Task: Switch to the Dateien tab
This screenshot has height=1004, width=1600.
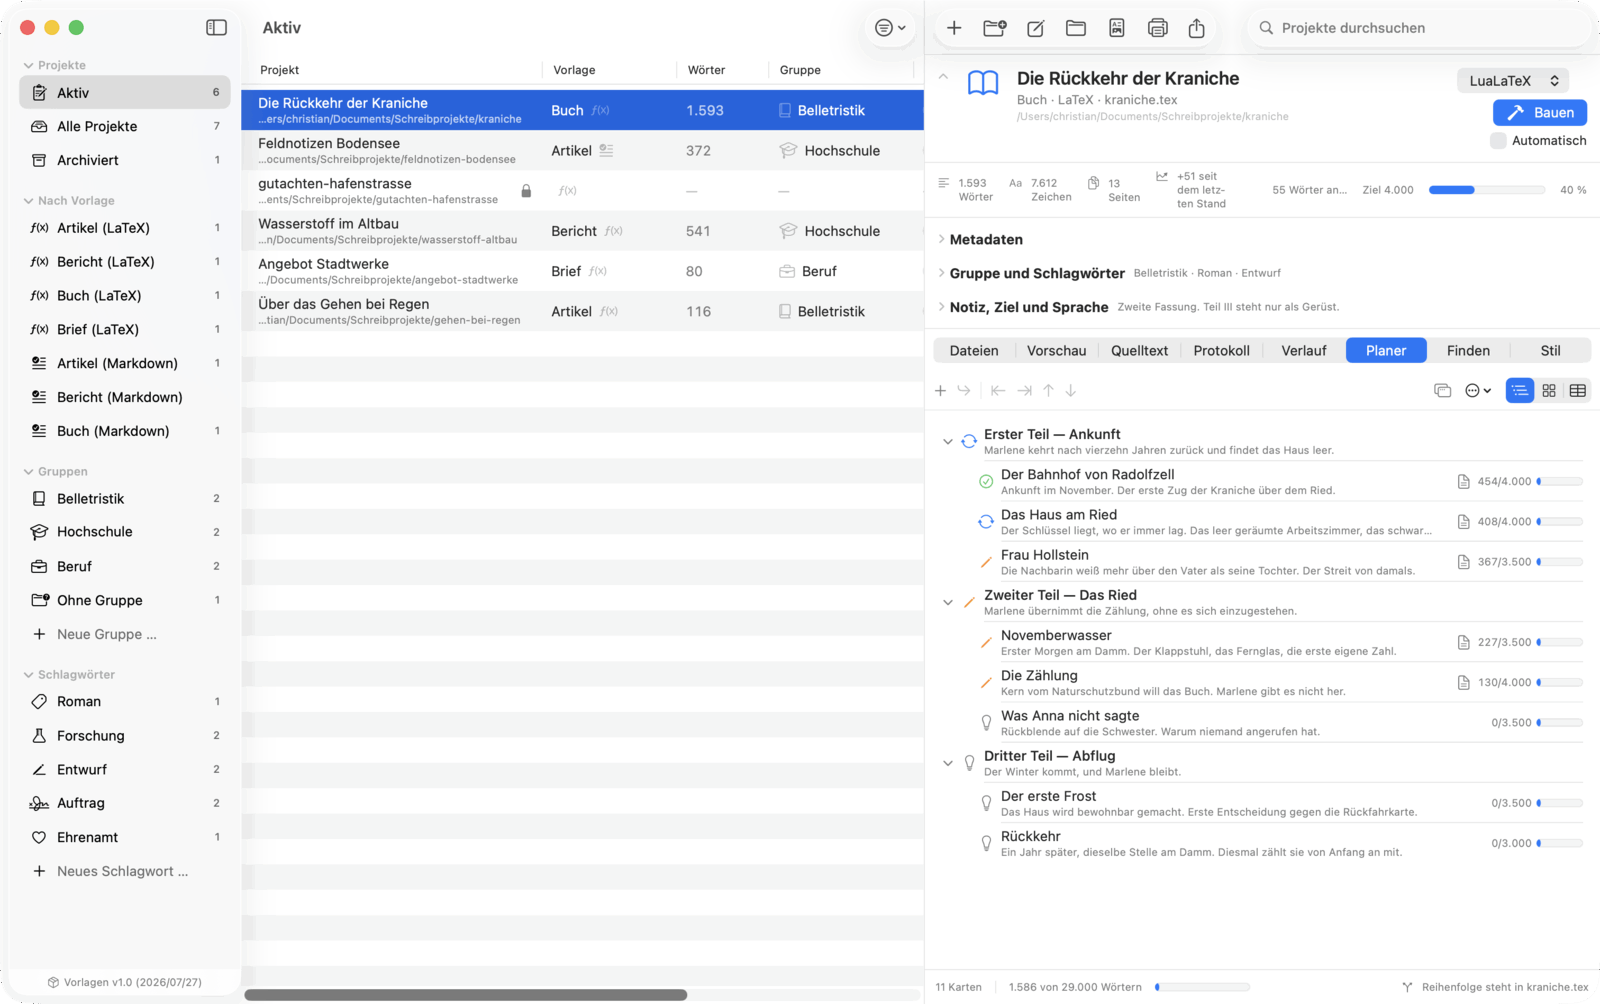Action: [974, 351]
